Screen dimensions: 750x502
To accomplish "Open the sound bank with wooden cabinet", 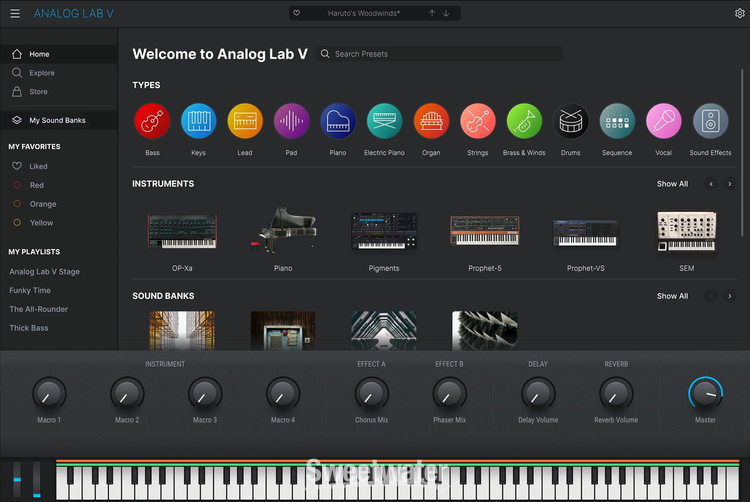I will [283, 331].
